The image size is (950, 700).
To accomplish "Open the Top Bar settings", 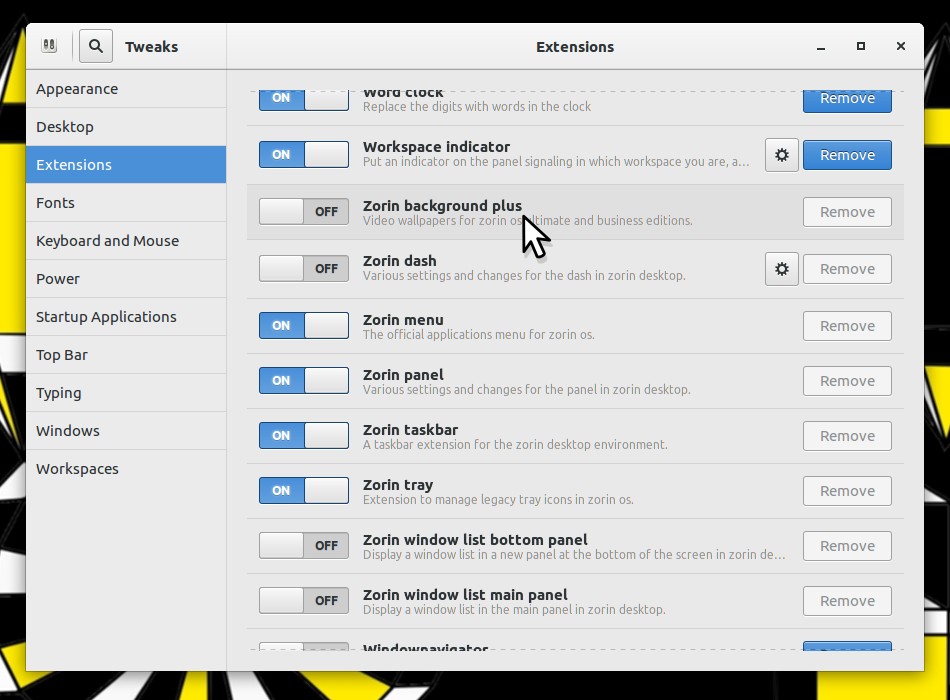I will point(62,355).
